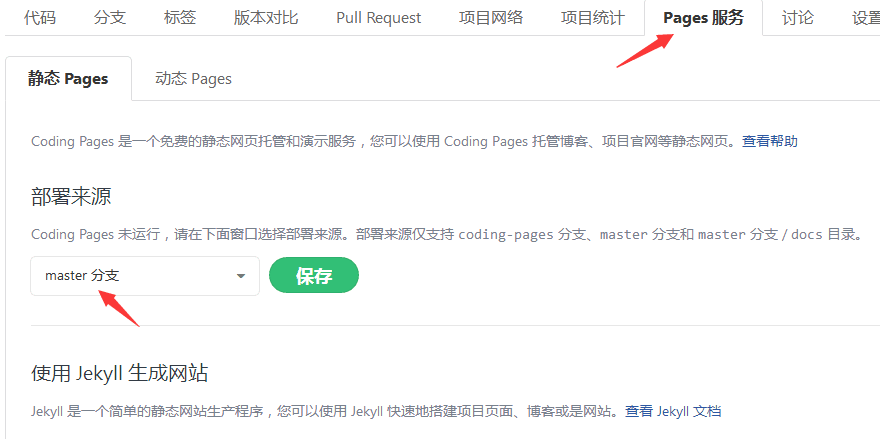This screenshot has height=439, width=880.
Task: Select the 静态 Pages sub-tab
Action: [68, 79]
